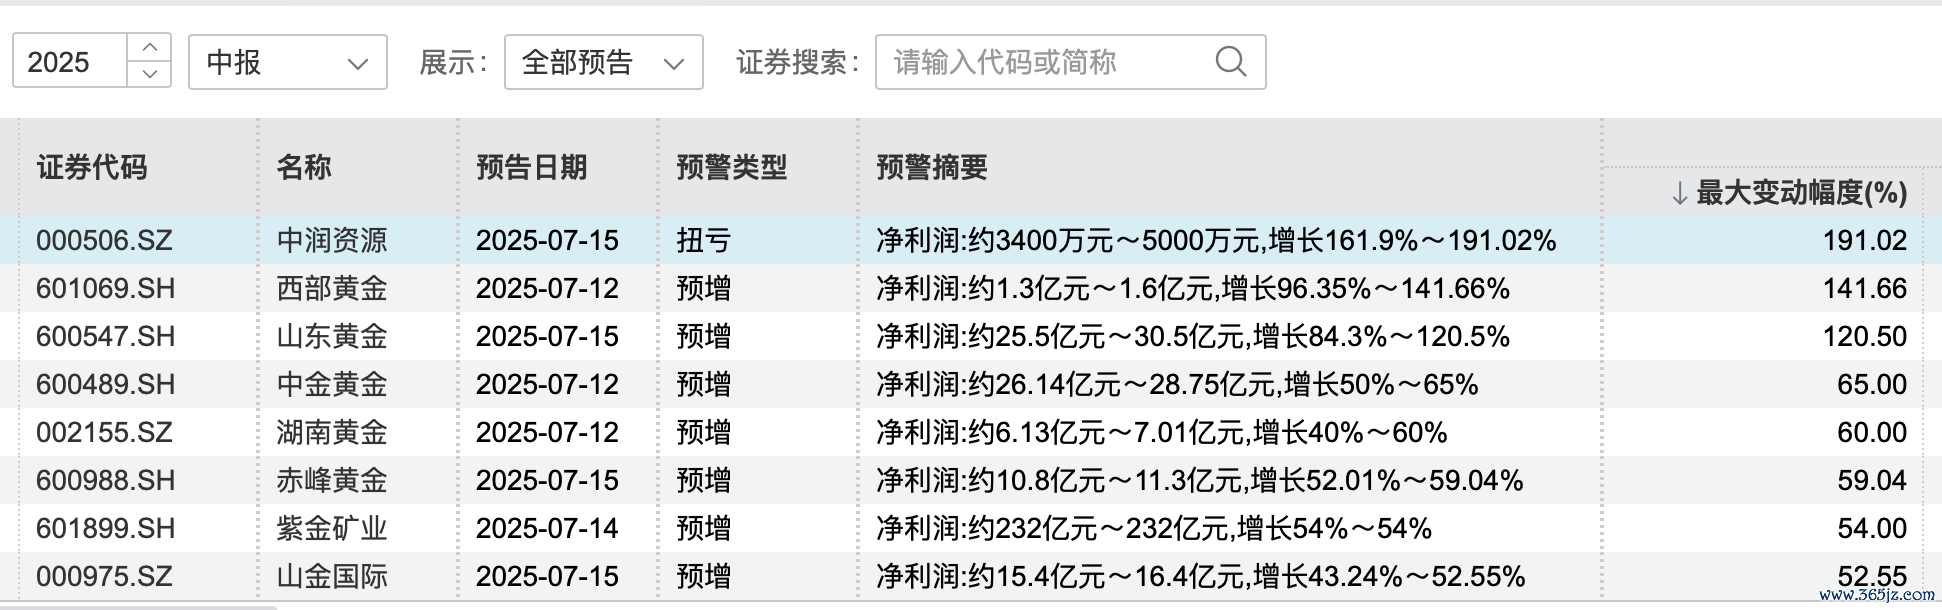Focus the 证券搜索 code or name input
This screenshot has height=610, width=1942.
pos(1070,62)
